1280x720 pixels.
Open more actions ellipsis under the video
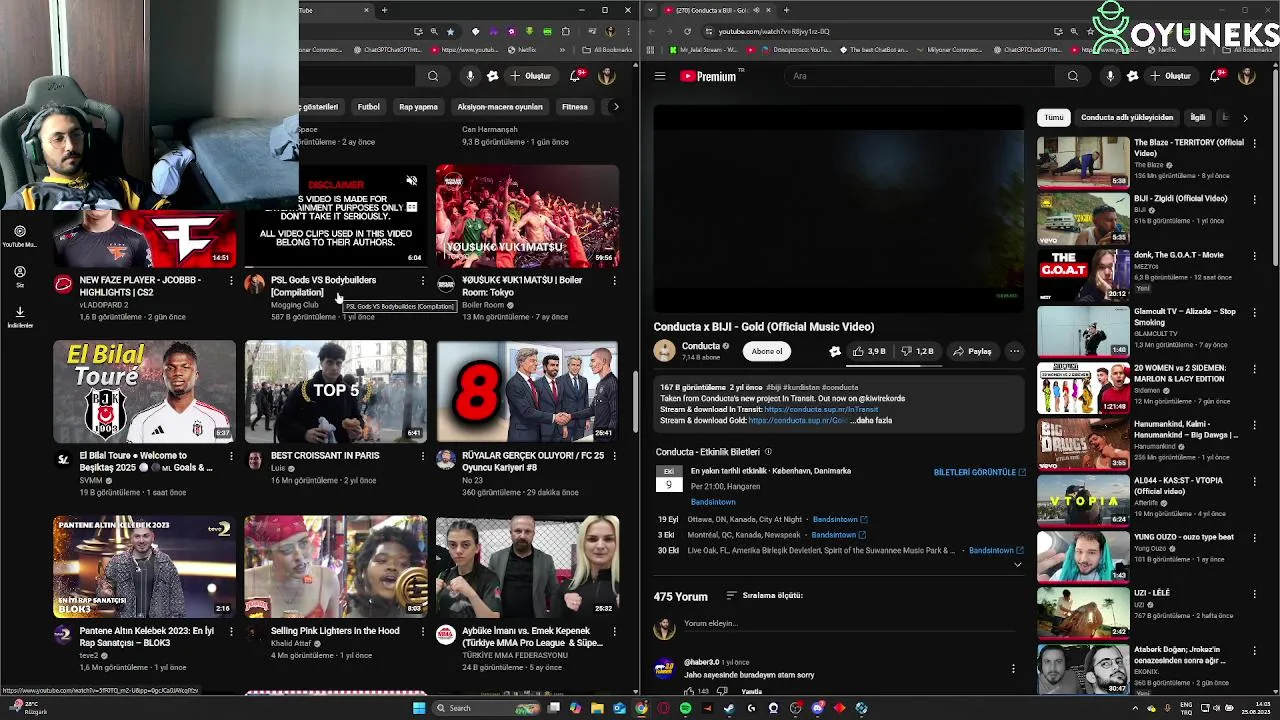(x=1014, y=351)
